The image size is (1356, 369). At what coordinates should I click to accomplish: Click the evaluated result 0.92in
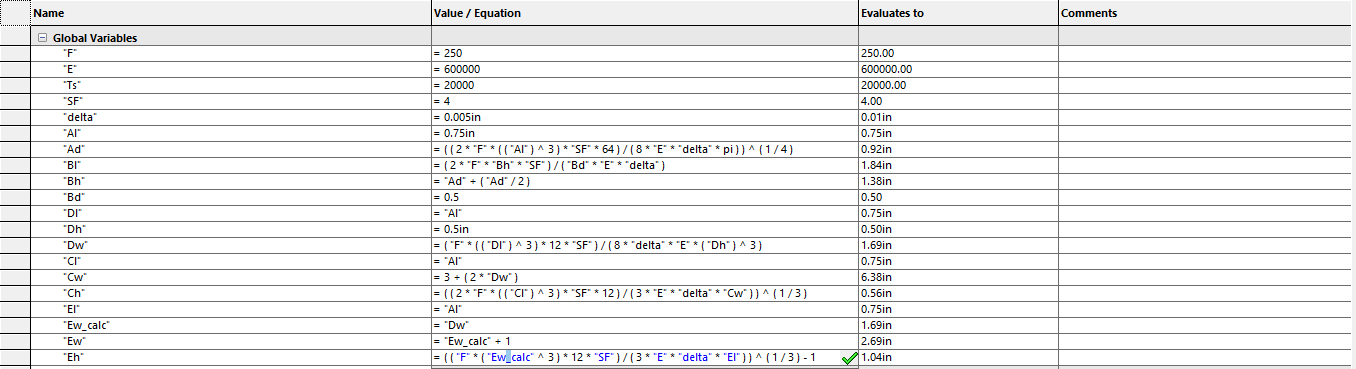click(x=958, y=149)
